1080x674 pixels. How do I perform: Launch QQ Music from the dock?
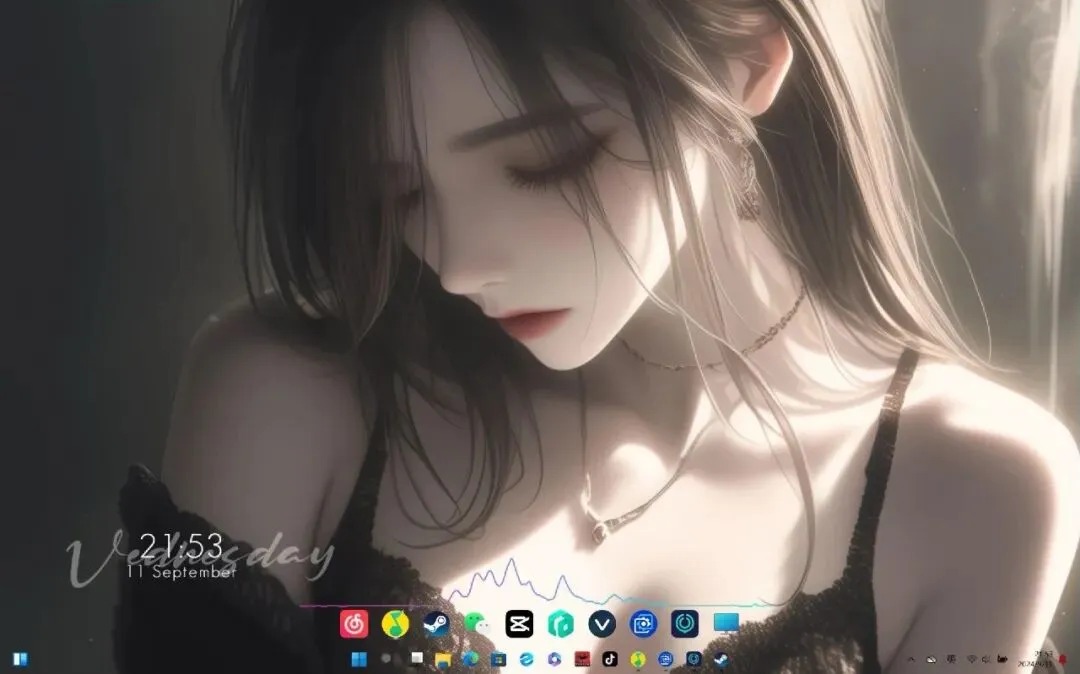tap(395, 624)
